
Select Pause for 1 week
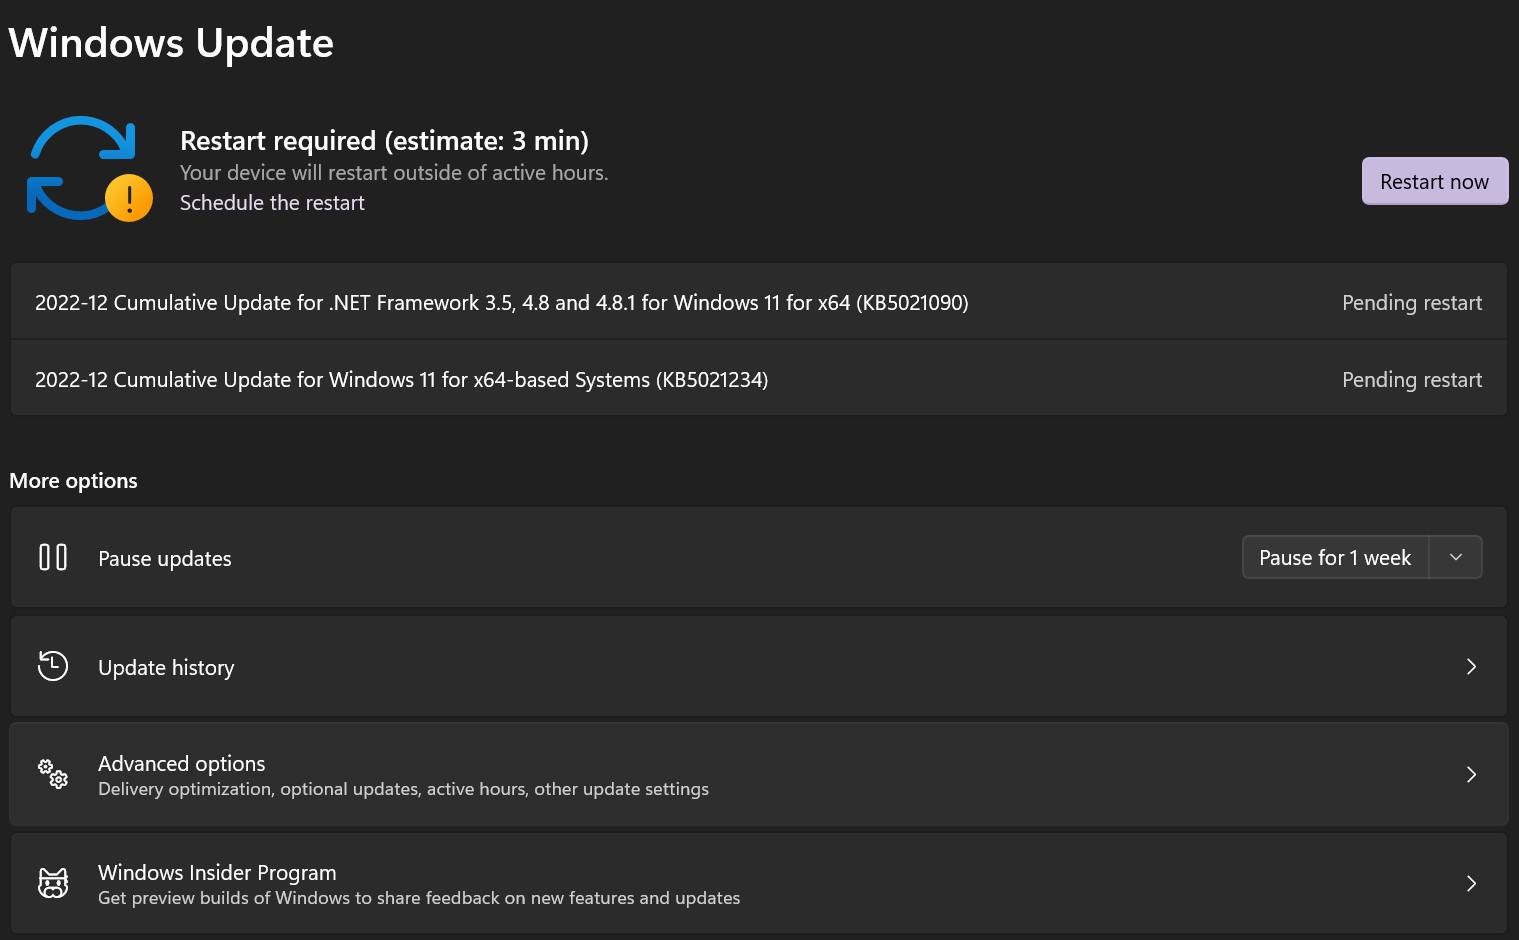tap(1335, 557)
